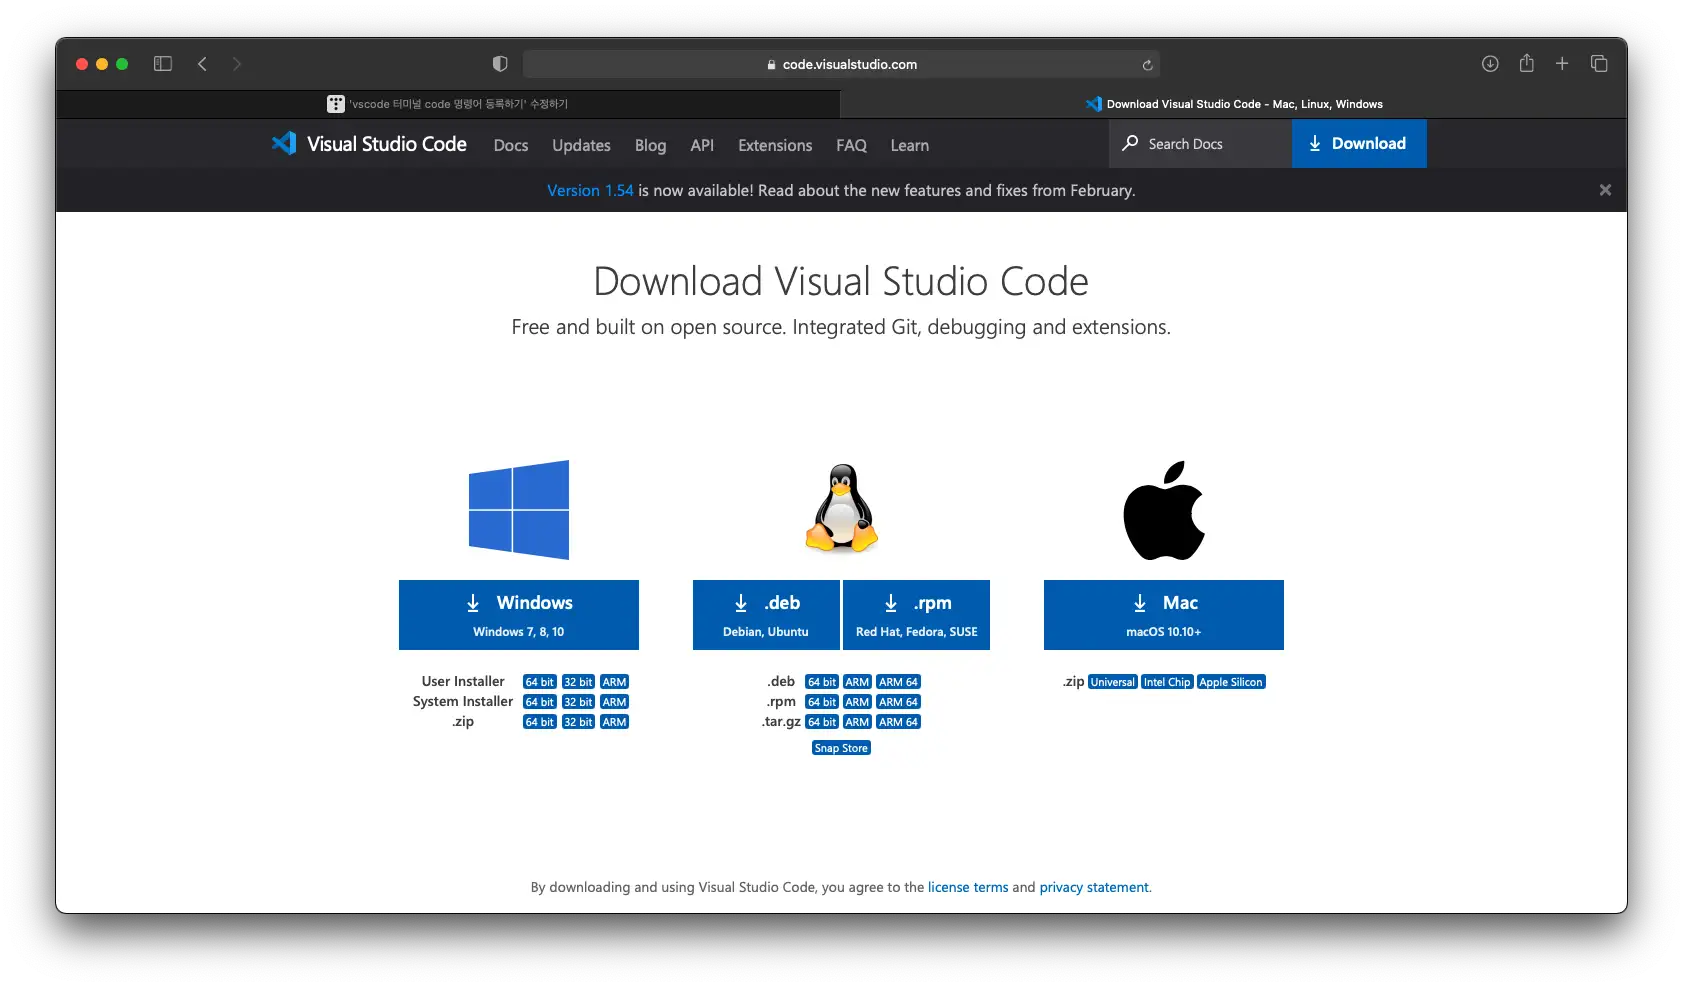Image resolution: width=1683 pixels, height=987 pixels.
Task: Click the Linux Tux penguin image
Action: click(842, 508)
